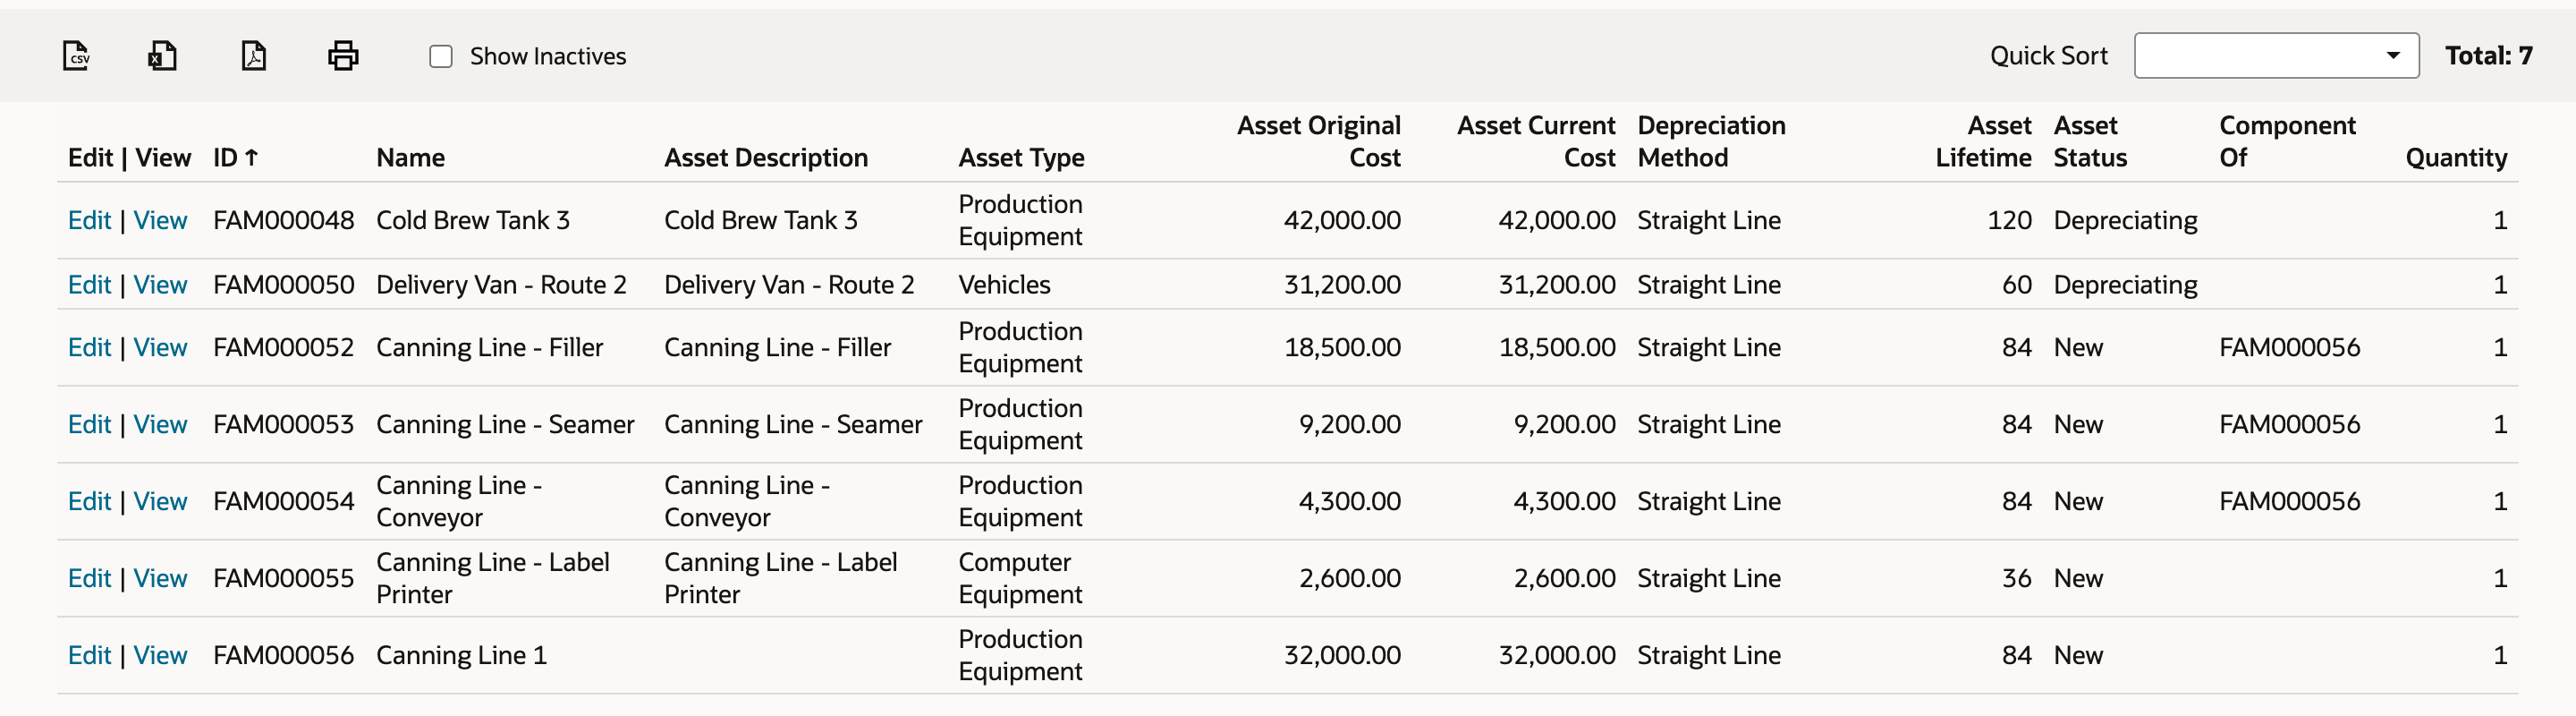View Delivery Van - Route 2 asset
Screen dimensions: 2576x716
[160, 285]
